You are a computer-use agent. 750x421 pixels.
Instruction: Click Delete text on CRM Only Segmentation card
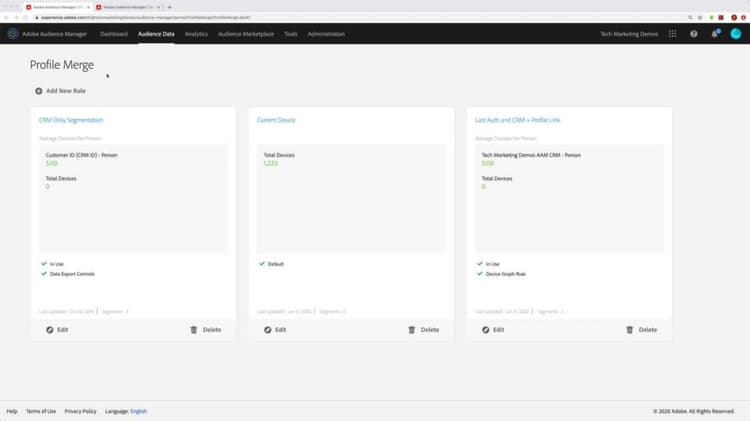click(x=212, y=330)
